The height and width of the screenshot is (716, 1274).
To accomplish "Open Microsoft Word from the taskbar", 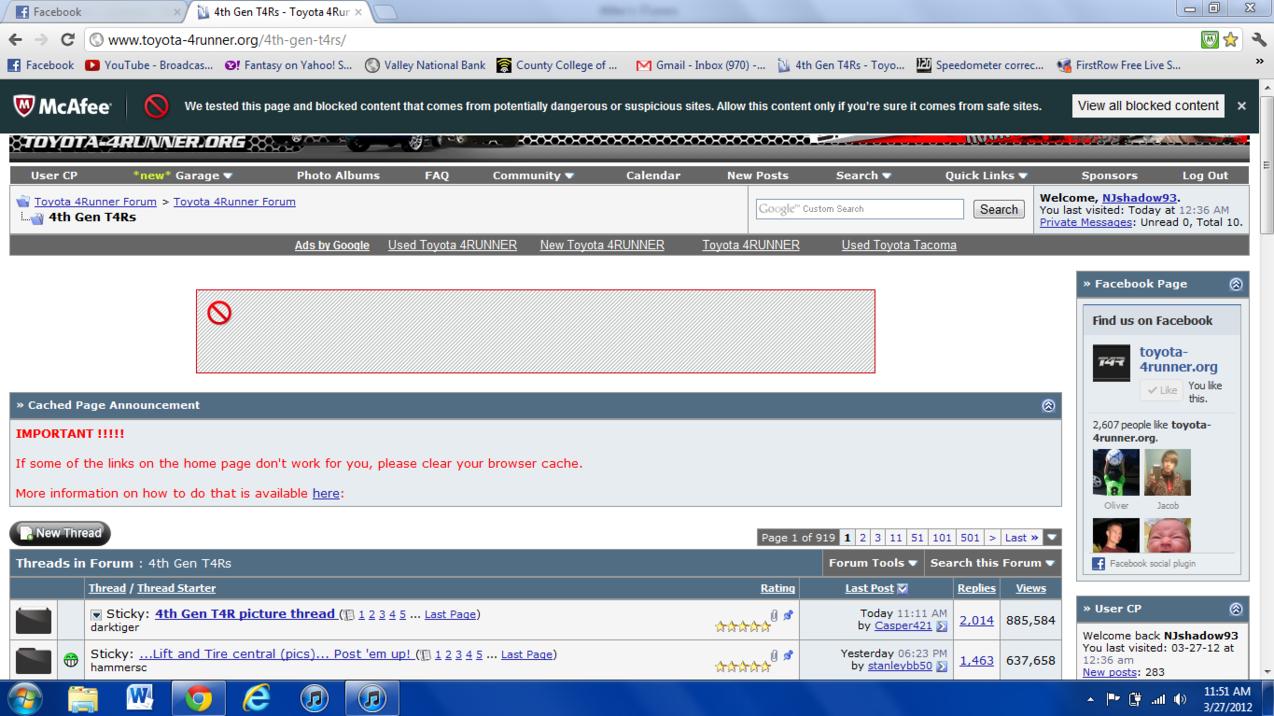I will [x=140, y=698].
